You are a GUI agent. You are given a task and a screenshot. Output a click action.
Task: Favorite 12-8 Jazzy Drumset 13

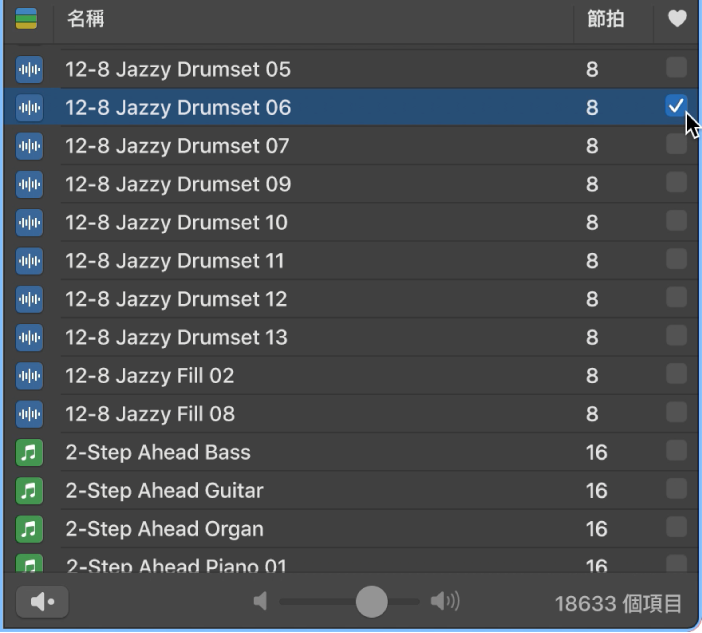[676, 335]
